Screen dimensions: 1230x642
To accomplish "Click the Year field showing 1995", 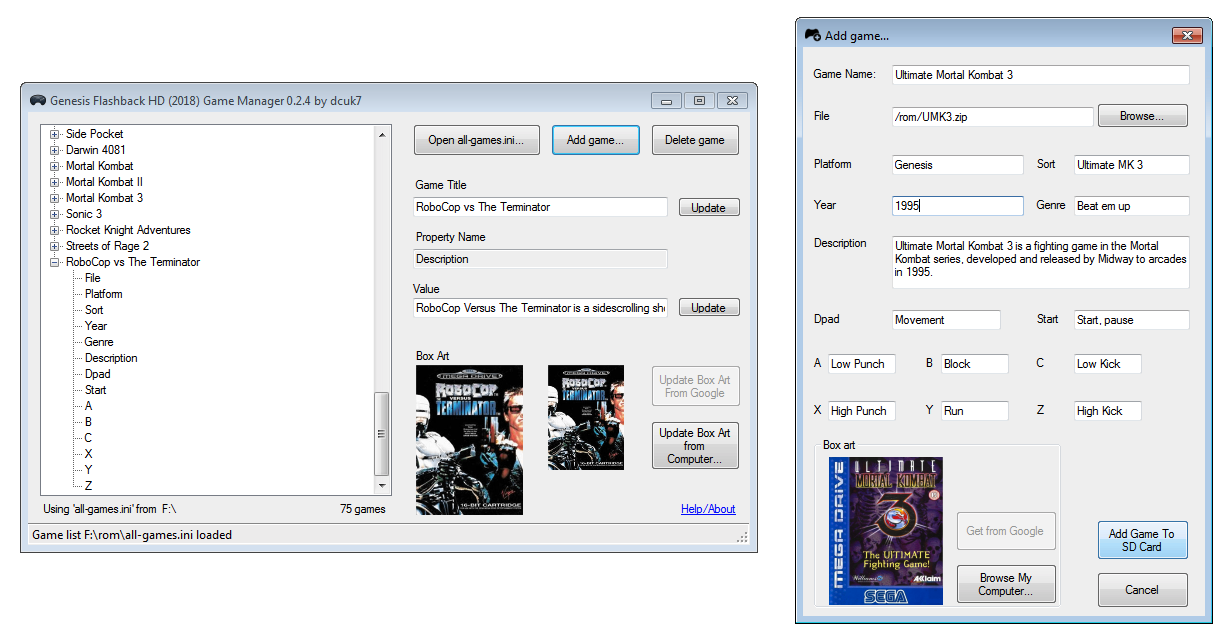I will coord(958,206).
